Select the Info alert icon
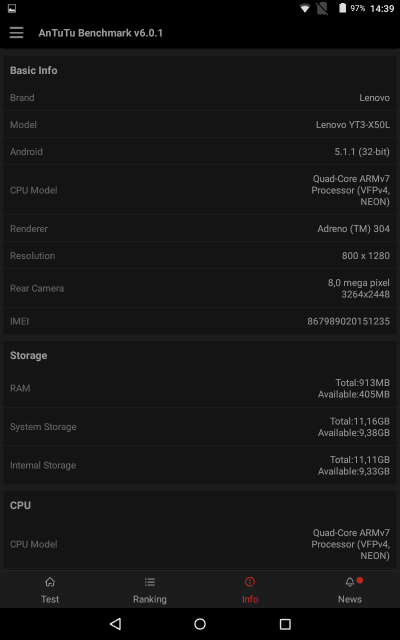The image size is (400, 640). (250, 582)
